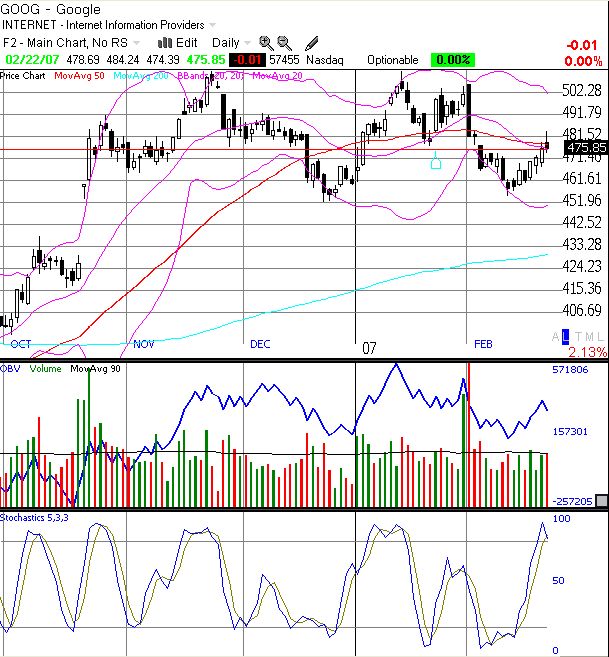
Task: Click the Volume indicator label
Action: coord(45,369)
